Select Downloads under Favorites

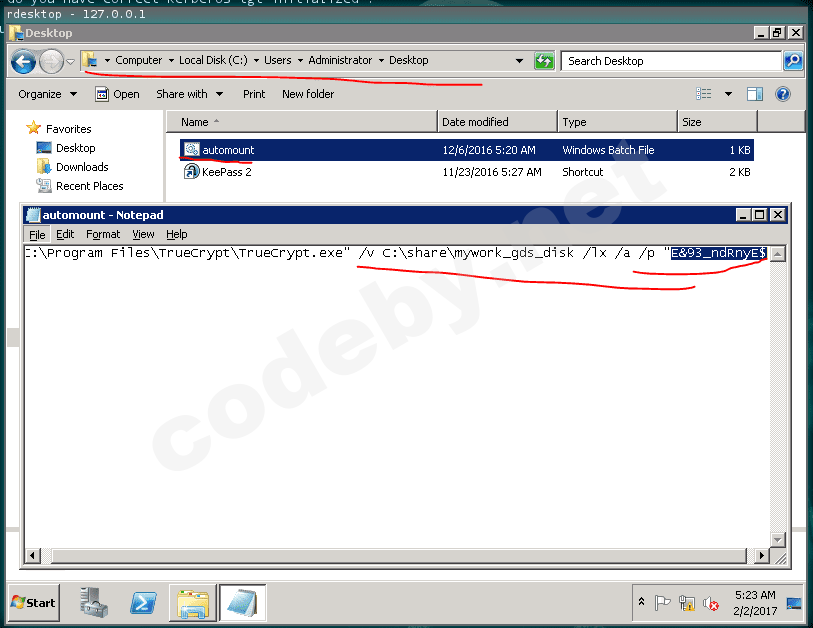pos(82,167)
